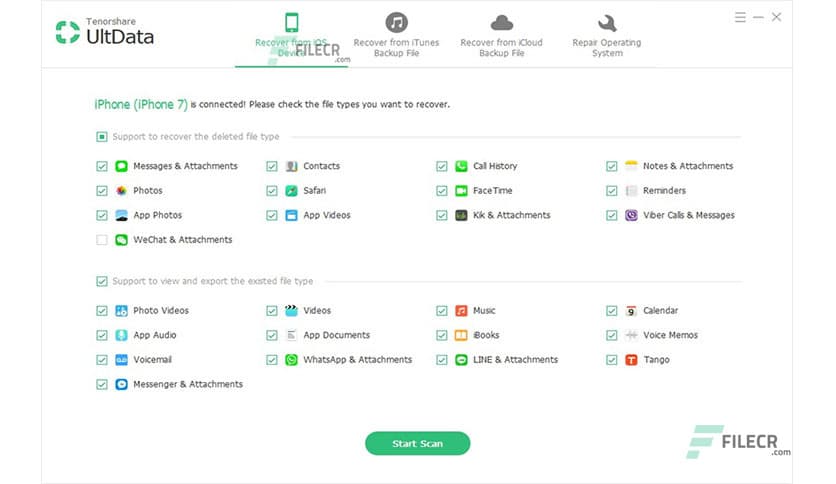This screenshot has height=484, width=836.
Task: Open the hamburger menu icon
Action: tap(740, 18)
